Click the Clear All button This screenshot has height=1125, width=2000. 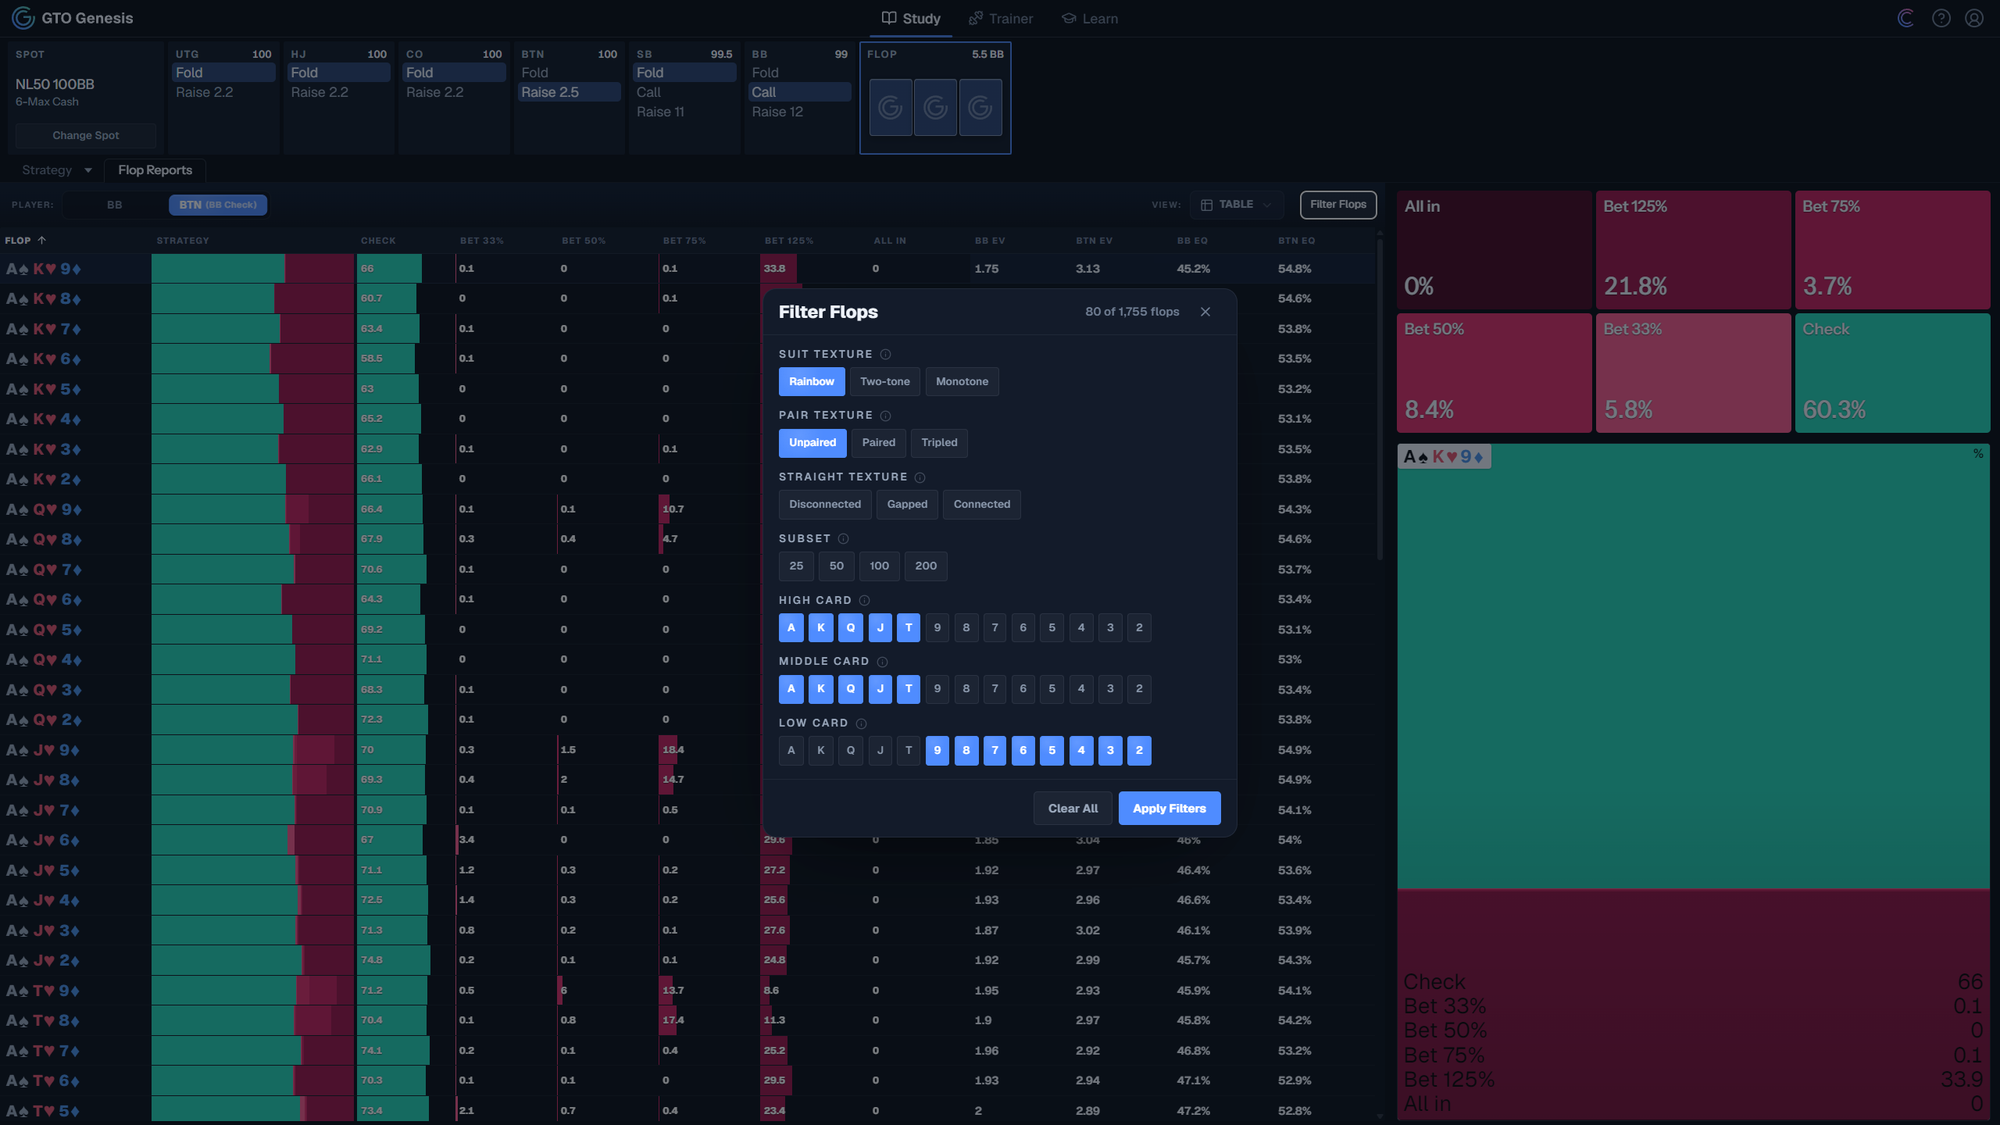pyautogui.click(x=1073, y=809)
